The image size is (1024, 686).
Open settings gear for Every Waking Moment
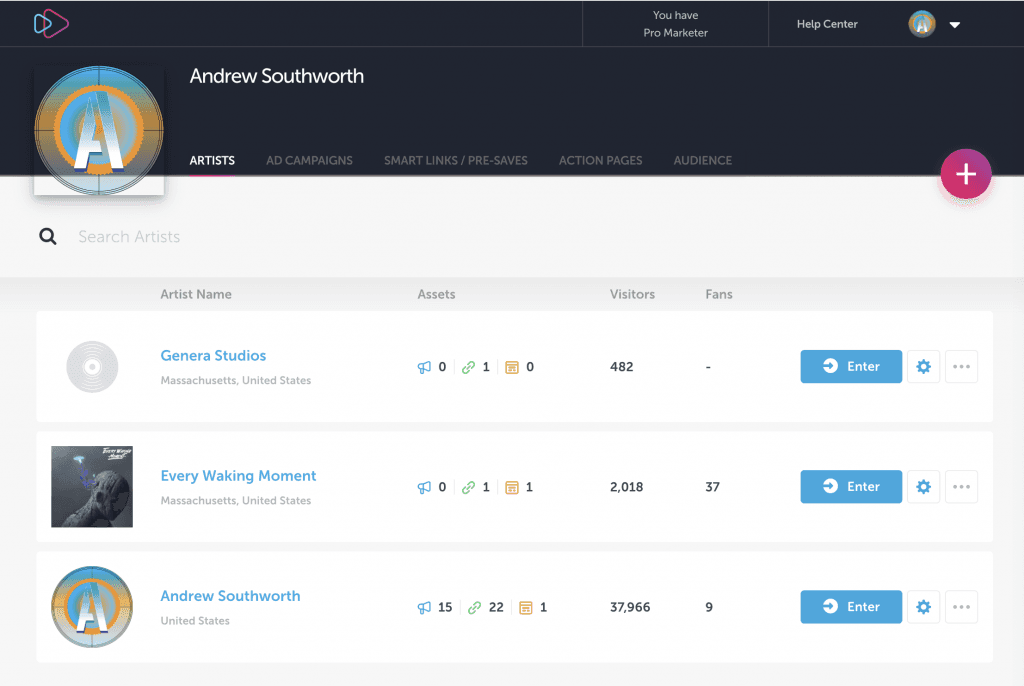(923, 487)
